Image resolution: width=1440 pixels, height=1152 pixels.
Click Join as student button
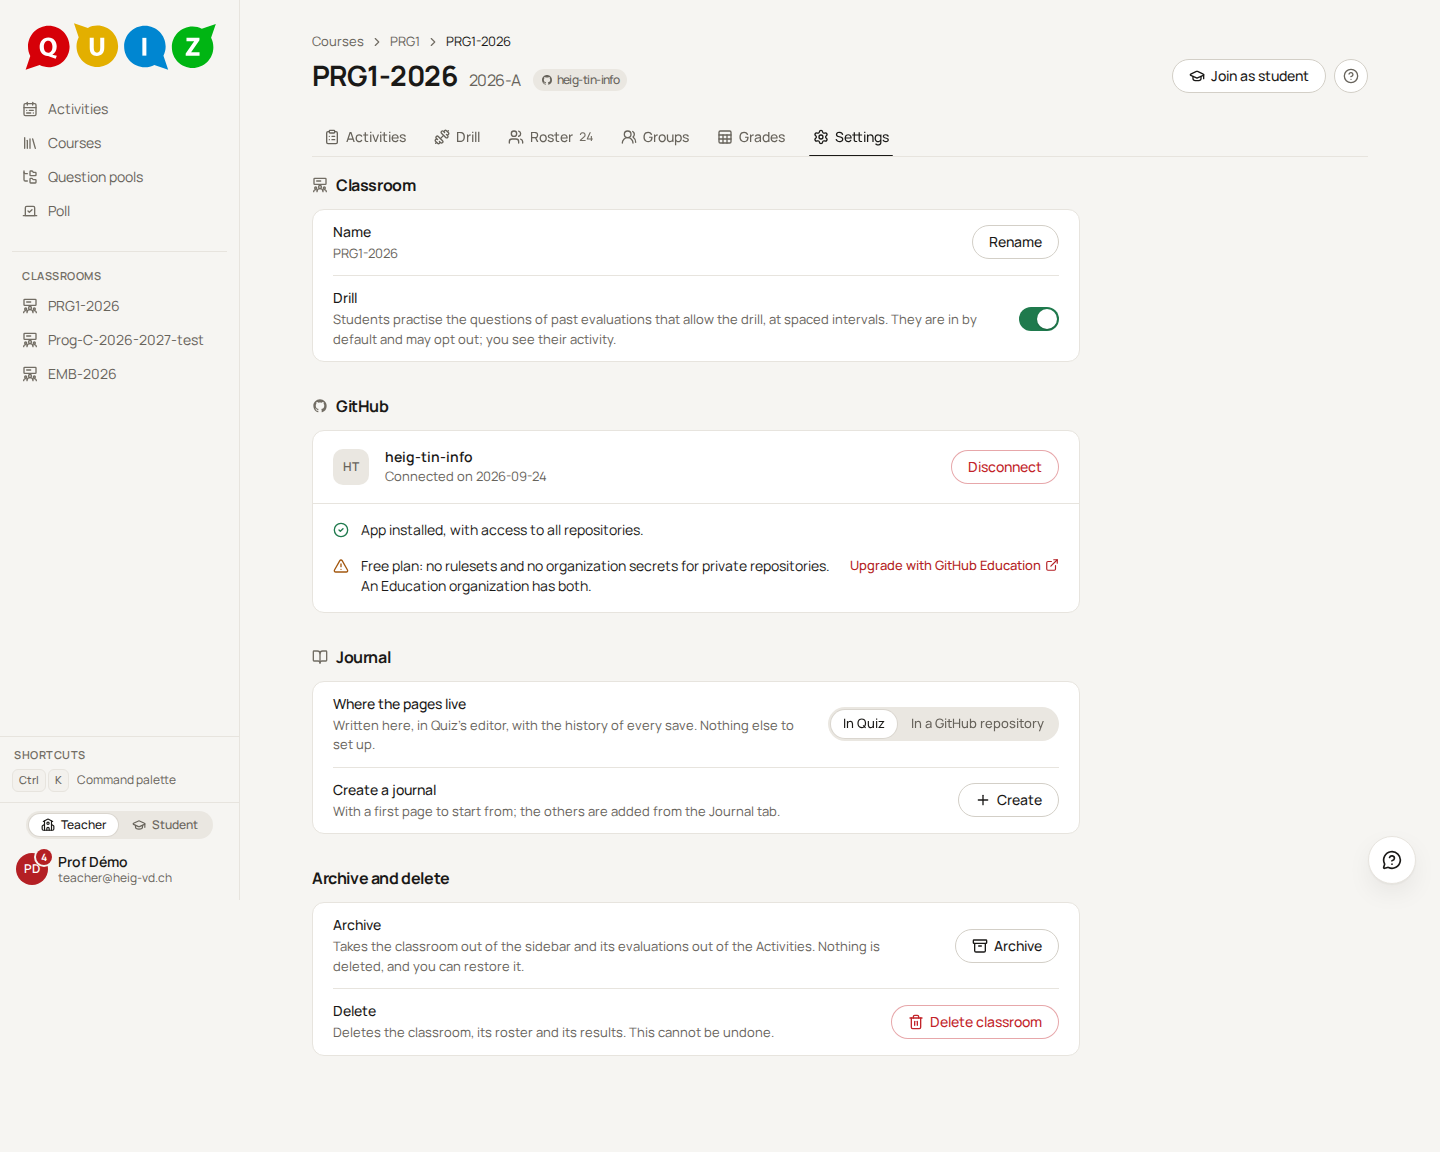coord(1248,76)
